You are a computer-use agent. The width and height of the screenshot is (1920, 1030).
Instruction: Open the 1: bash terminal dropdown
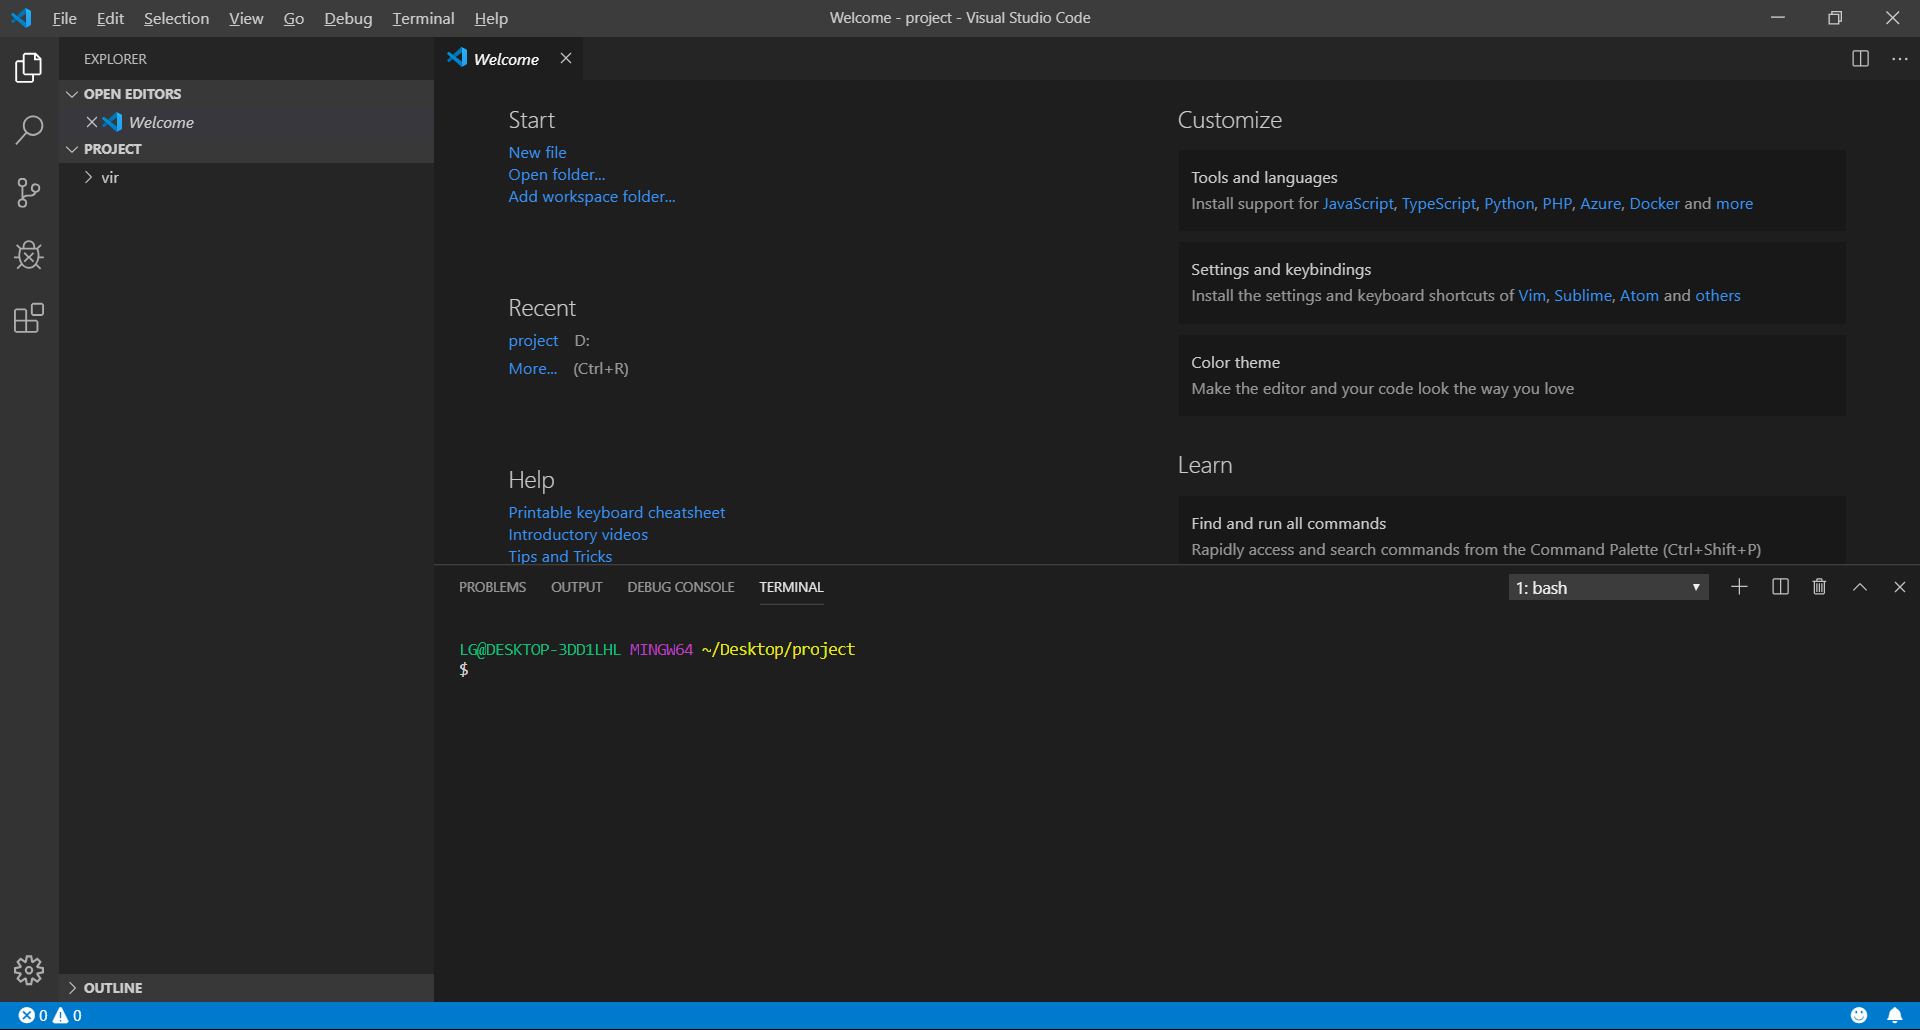pyautogui.click(x=1608, y=587)
